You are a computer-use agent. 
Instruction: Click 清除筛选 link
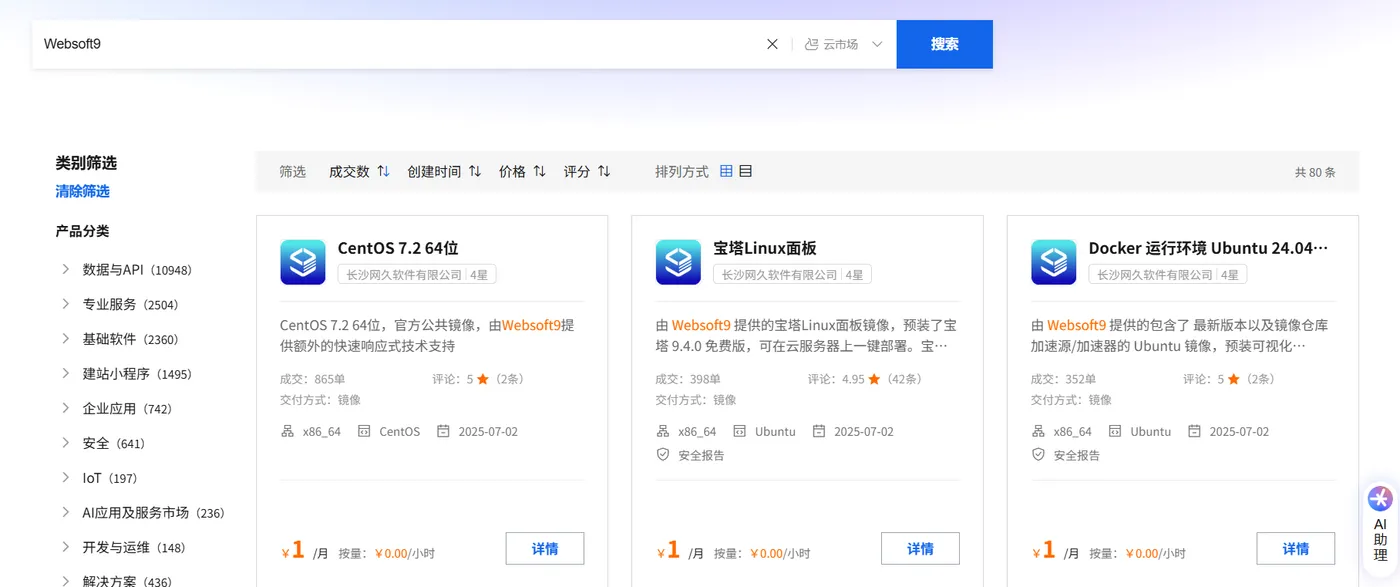pyautogui.click(x=82, y=191)
